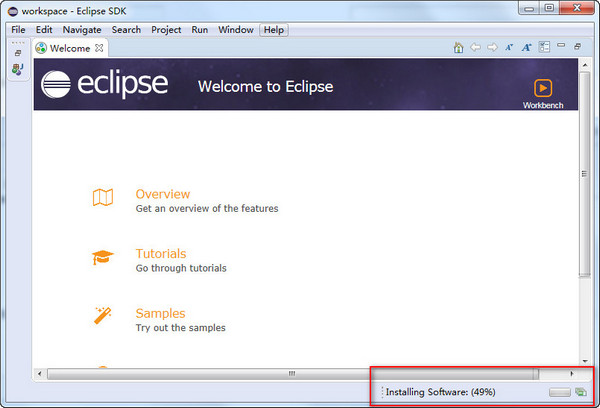Open the Workbench play icon
Image resolution: width=600 pixels, height=408 pixels.
pos(543,88)
